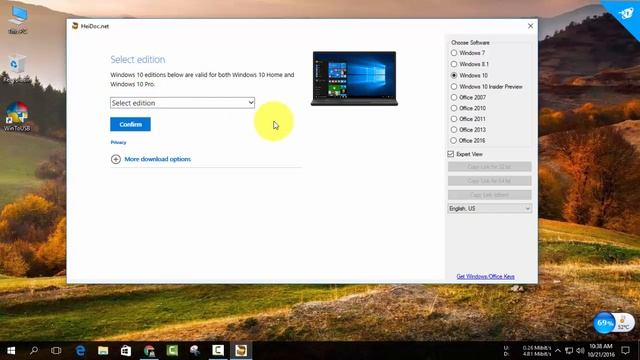This screenshot has height=360, width=640.
Task: Click blue corner ribbon badge icon
Action: pos(625,13)
